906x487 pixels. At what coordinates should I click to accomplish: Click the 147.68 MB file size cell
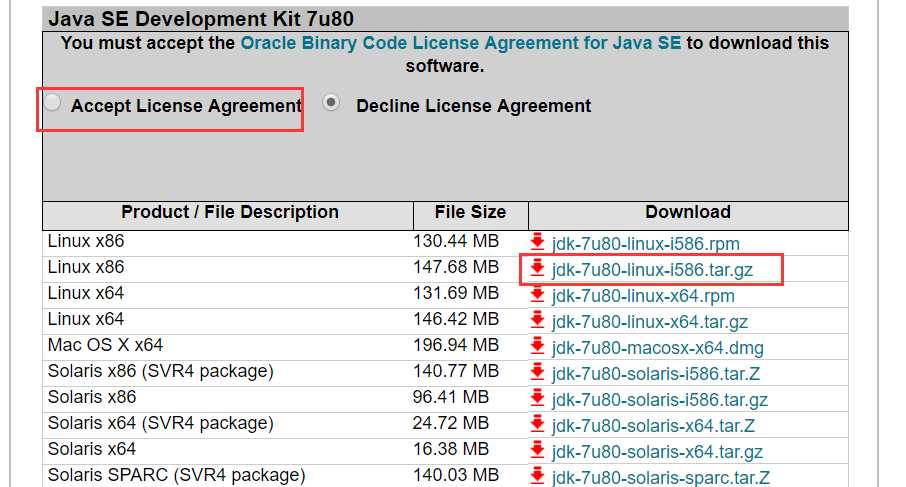pyautogui.click(x=455, y=267)
